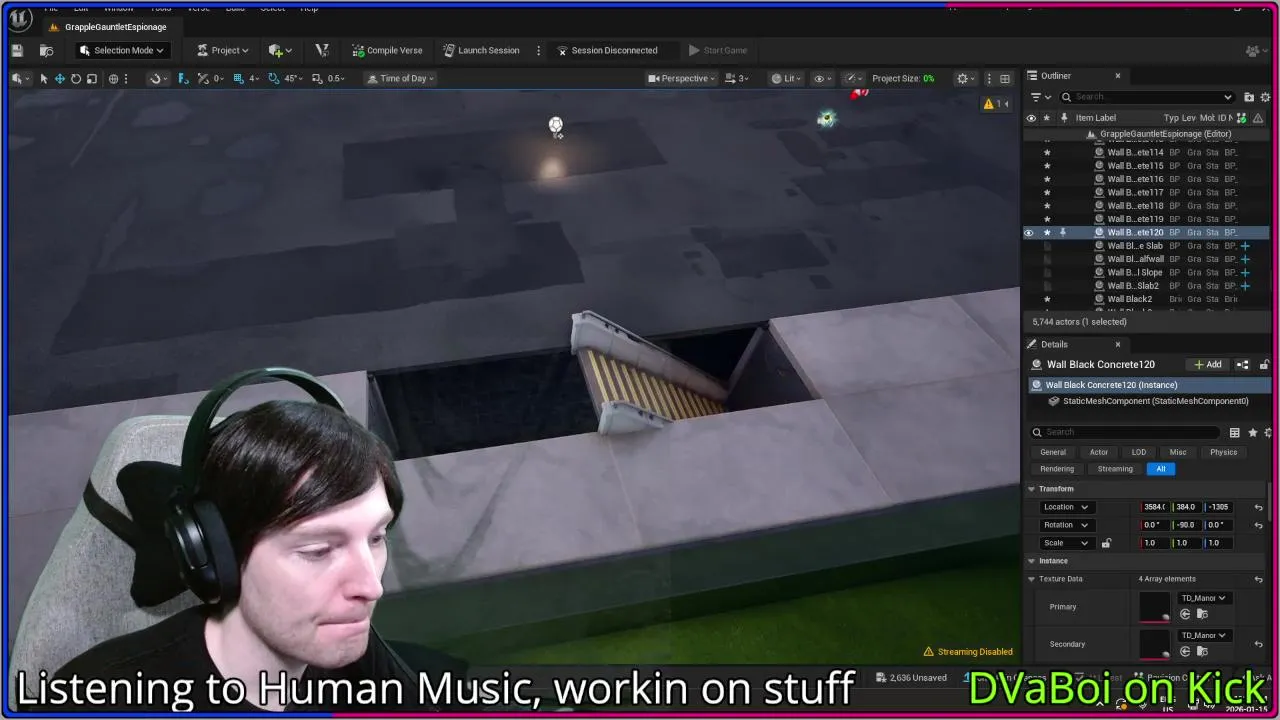Open the grid snap size 4 dropdown
Viewport: 1280px width, 720px height.
[x=254, y=78]
